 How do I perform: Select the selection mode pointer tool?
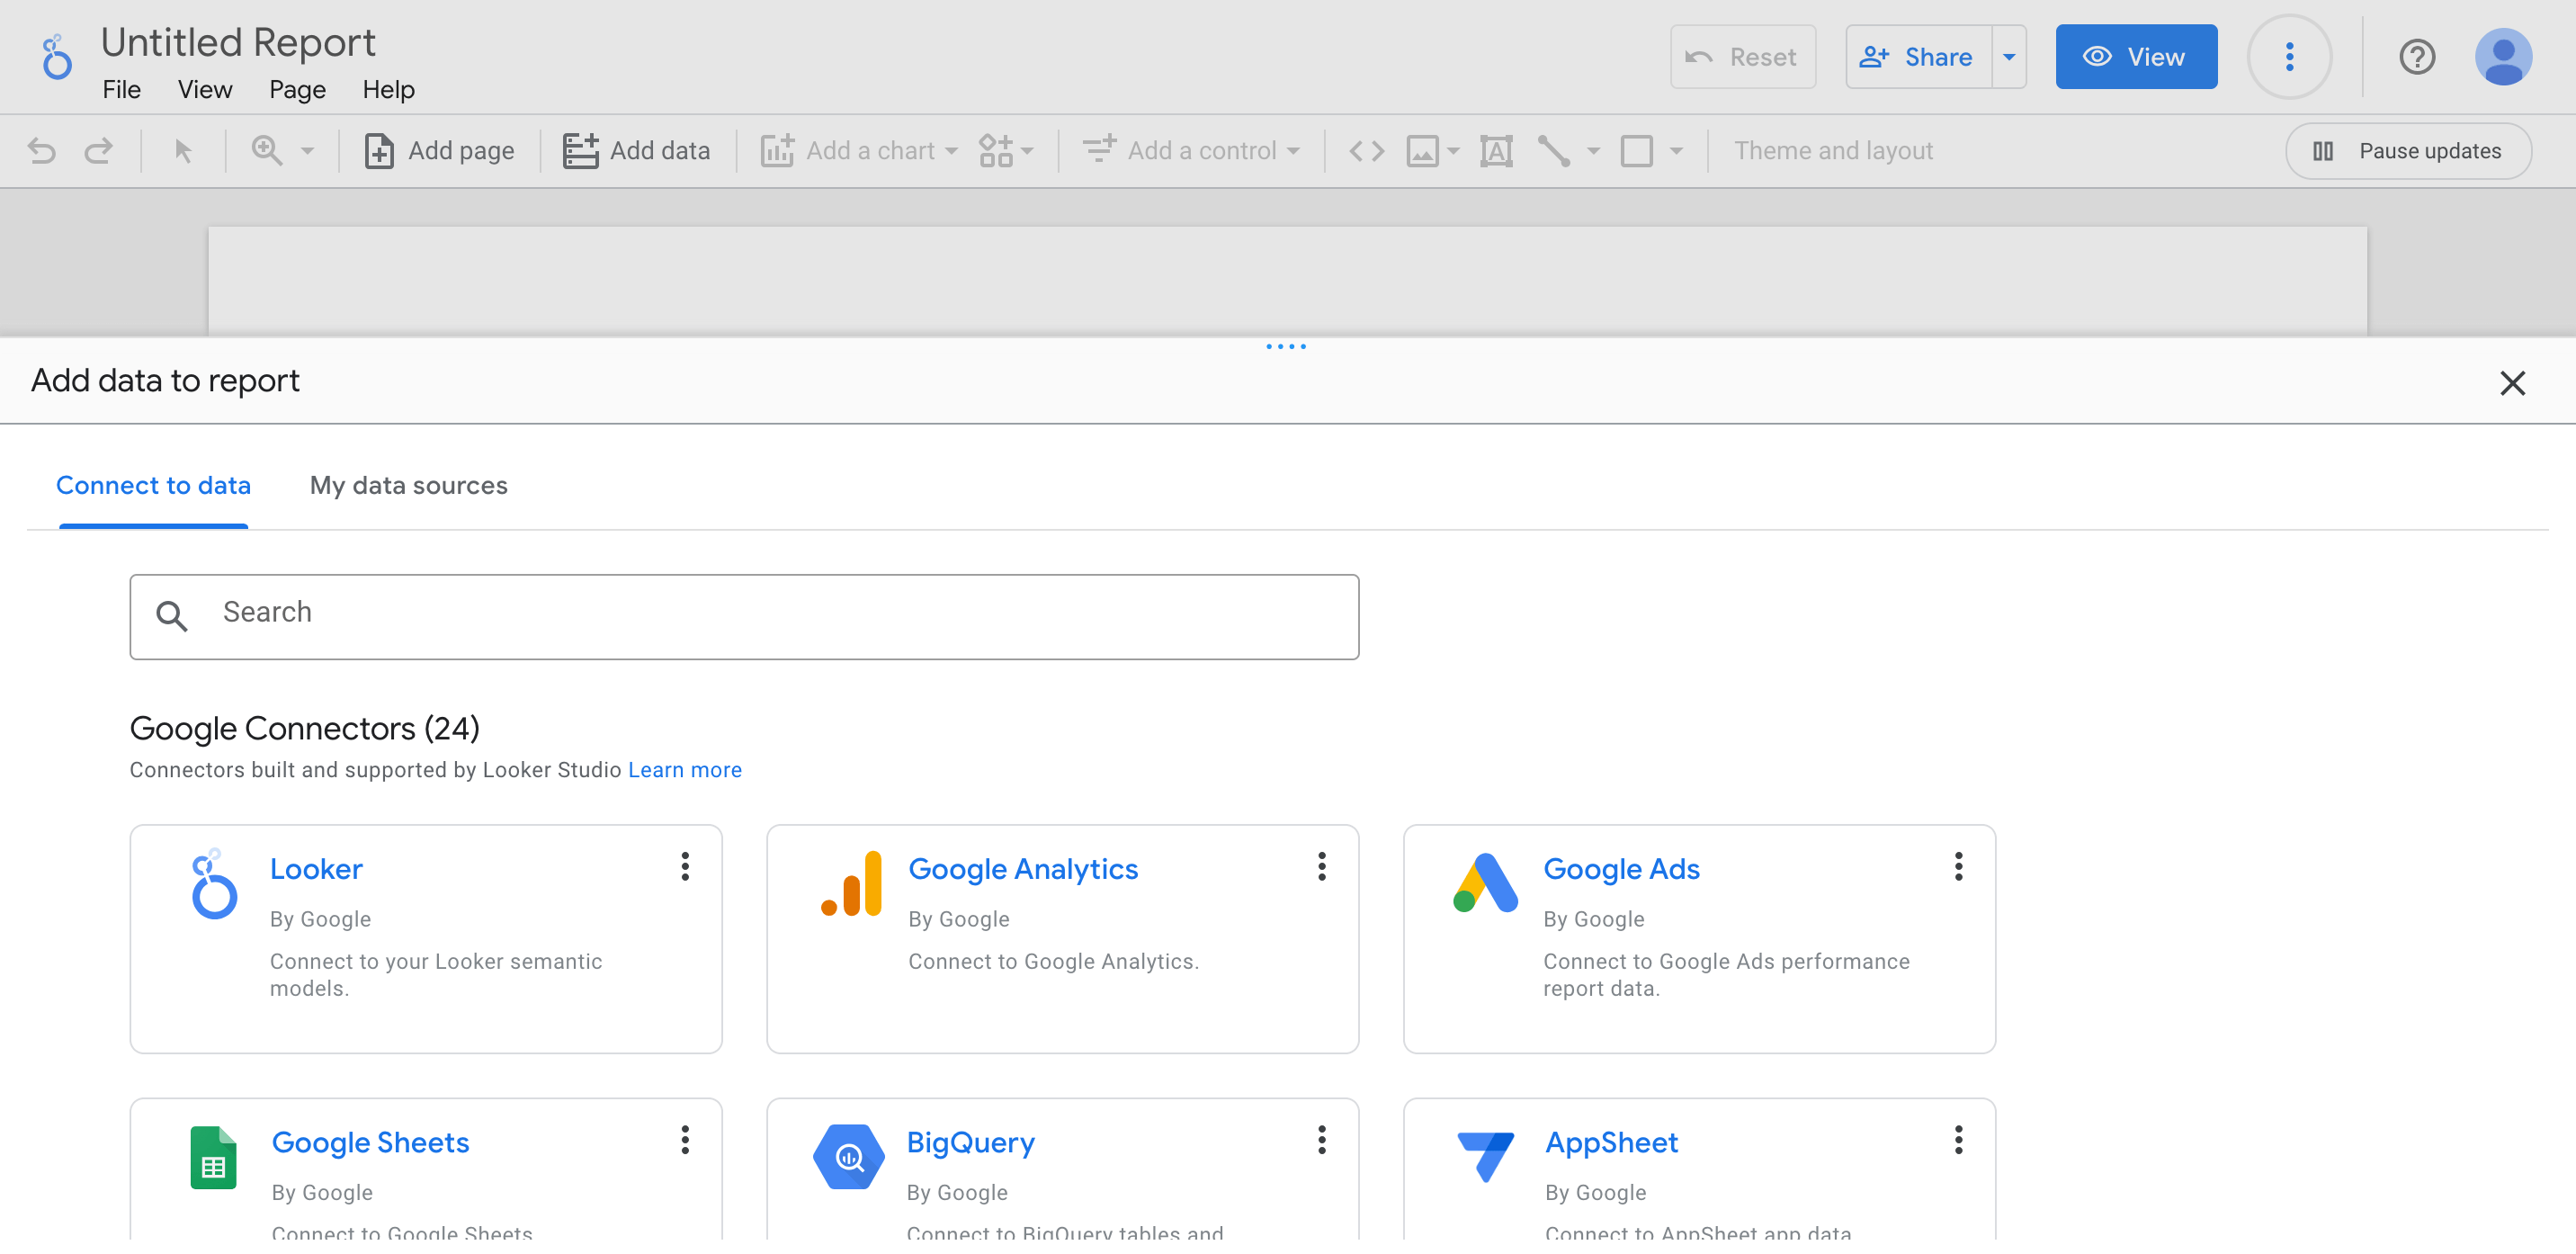pos(183,151)
